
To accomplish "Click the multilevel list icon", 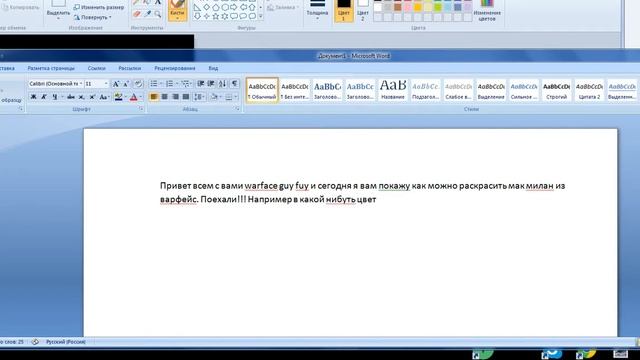I will (x=185, y=84).
